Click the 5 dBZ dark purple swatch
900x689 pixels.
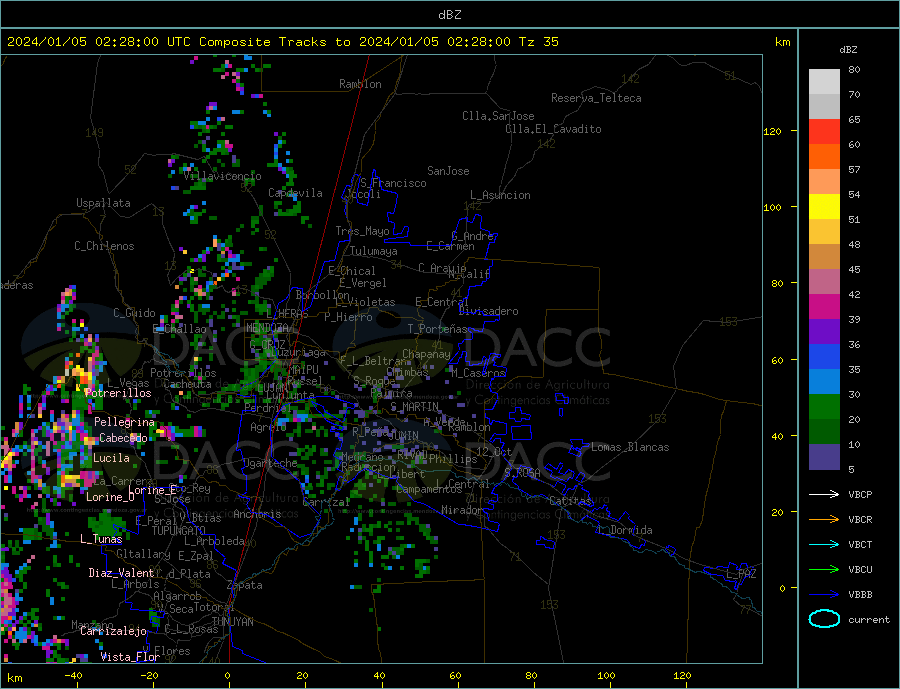(824, 456)
